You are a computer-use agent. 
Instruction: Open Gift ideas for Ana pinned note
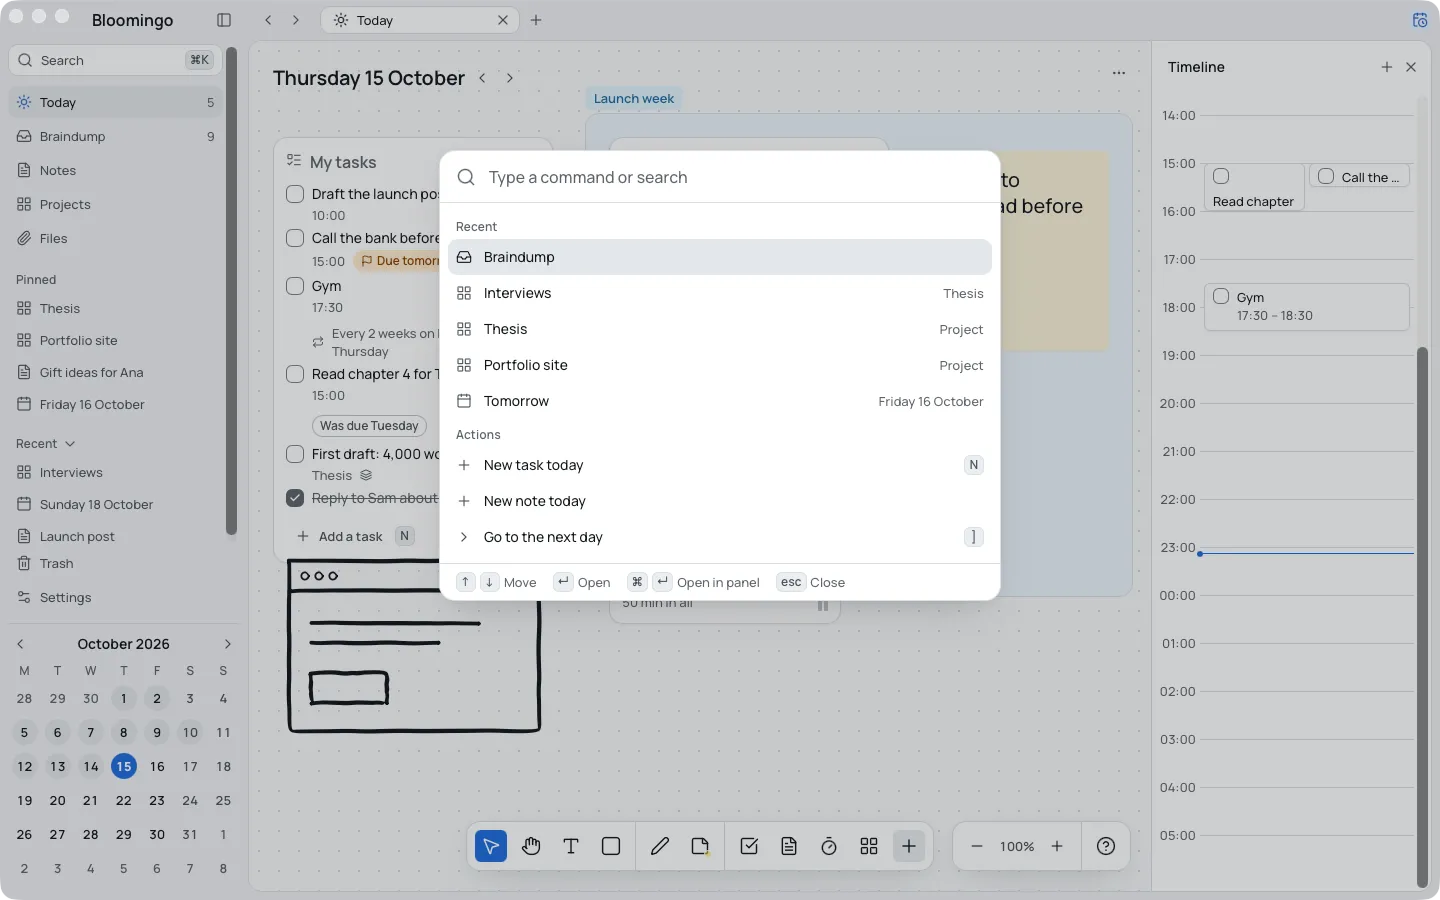116,372
